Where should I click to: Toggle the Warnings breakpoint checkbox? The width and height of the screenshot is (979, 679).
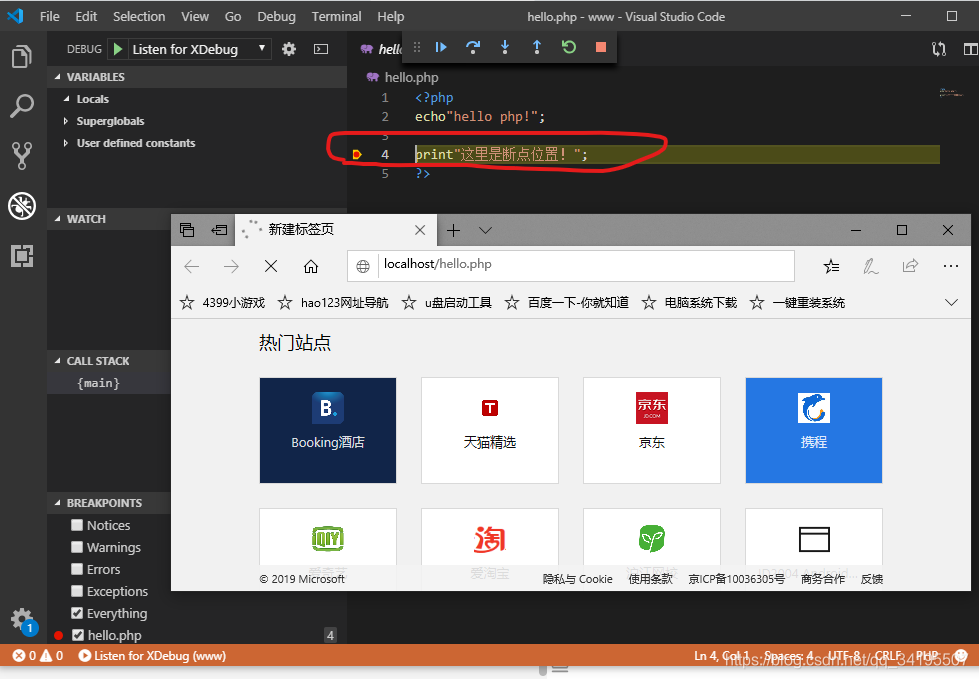76,547
